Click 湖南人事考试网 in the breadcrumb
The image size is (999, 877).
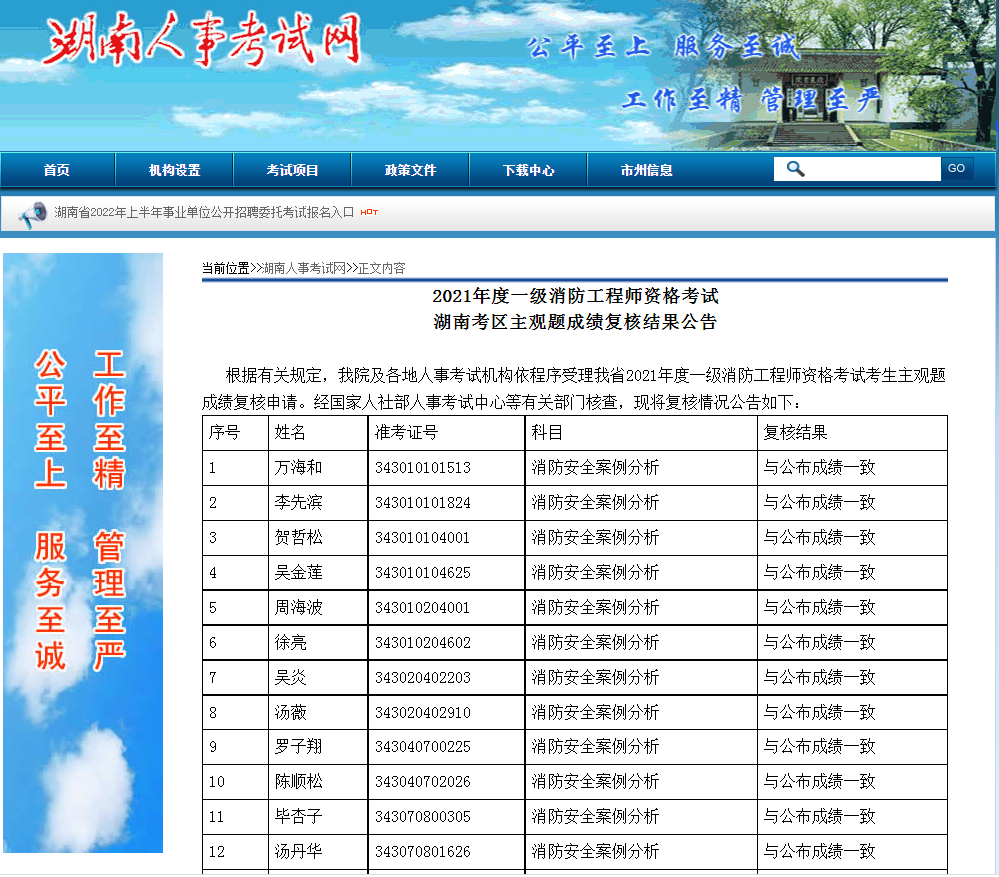304,268
